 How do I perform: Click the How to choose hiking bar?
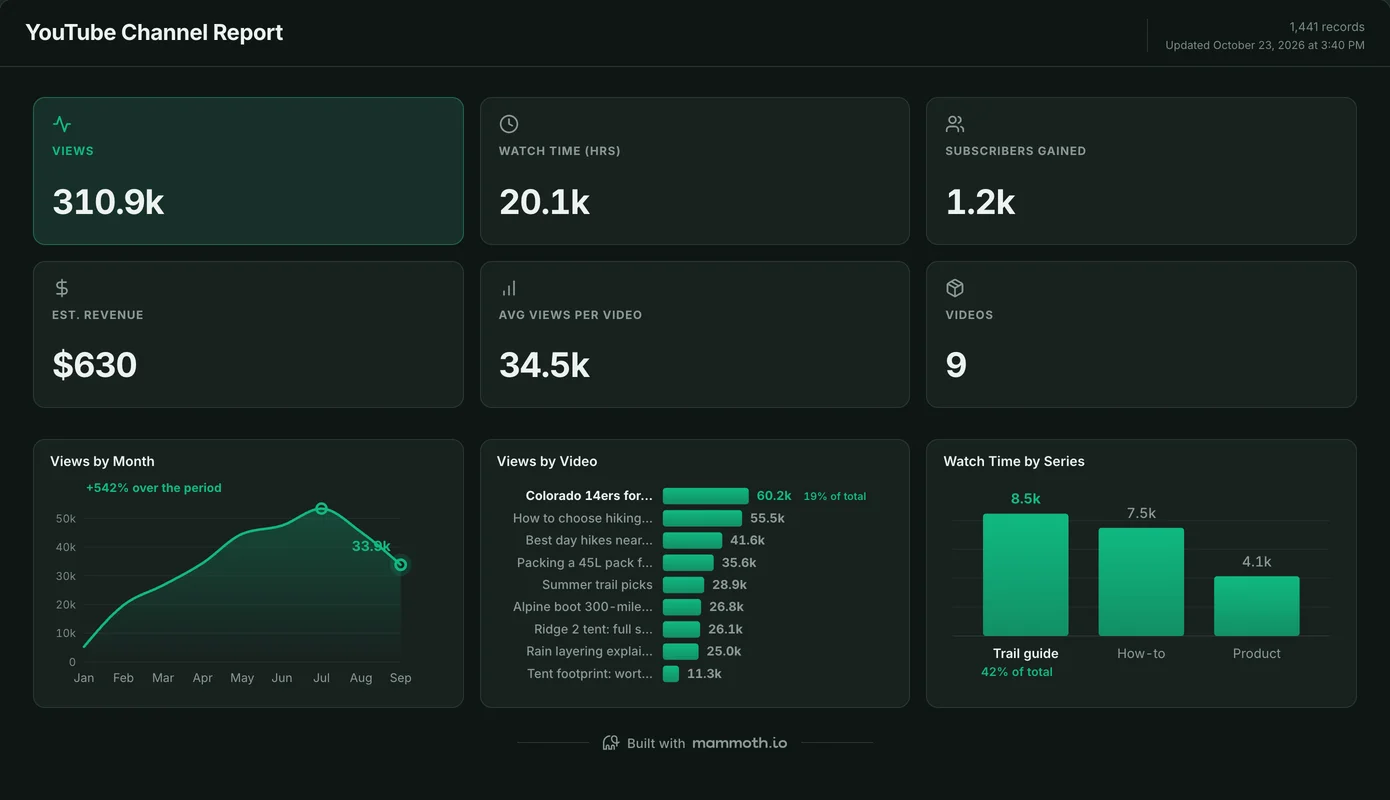pos(702,518)
